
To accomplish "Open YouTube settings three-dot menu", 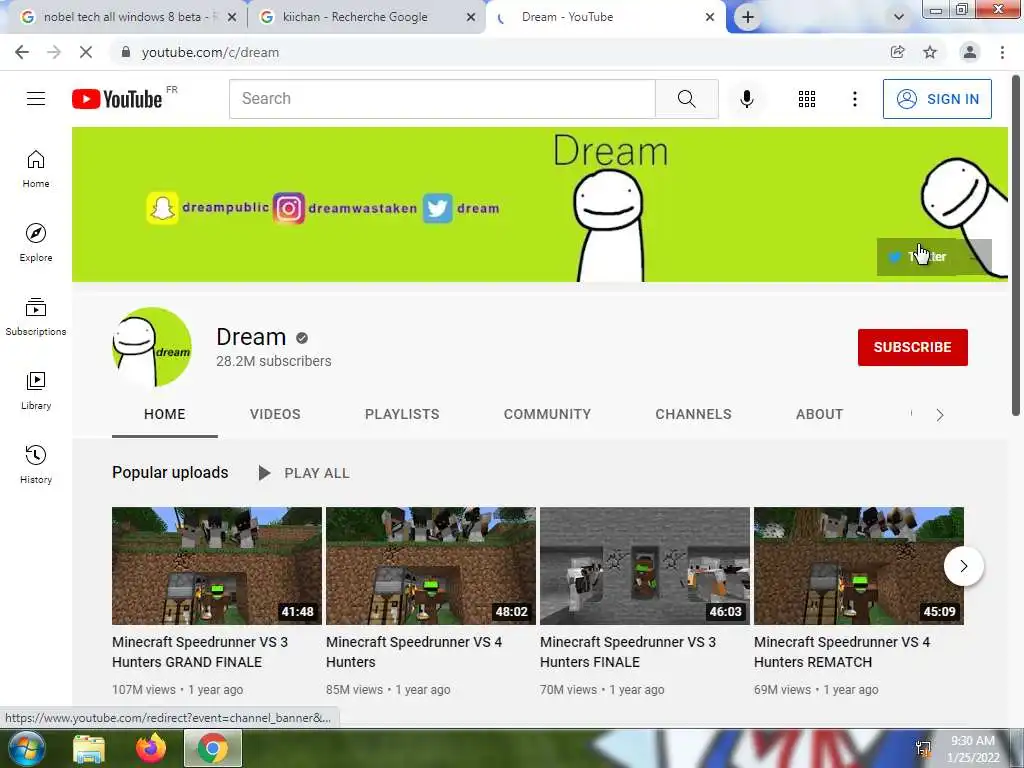I will [x=854, y=99].
